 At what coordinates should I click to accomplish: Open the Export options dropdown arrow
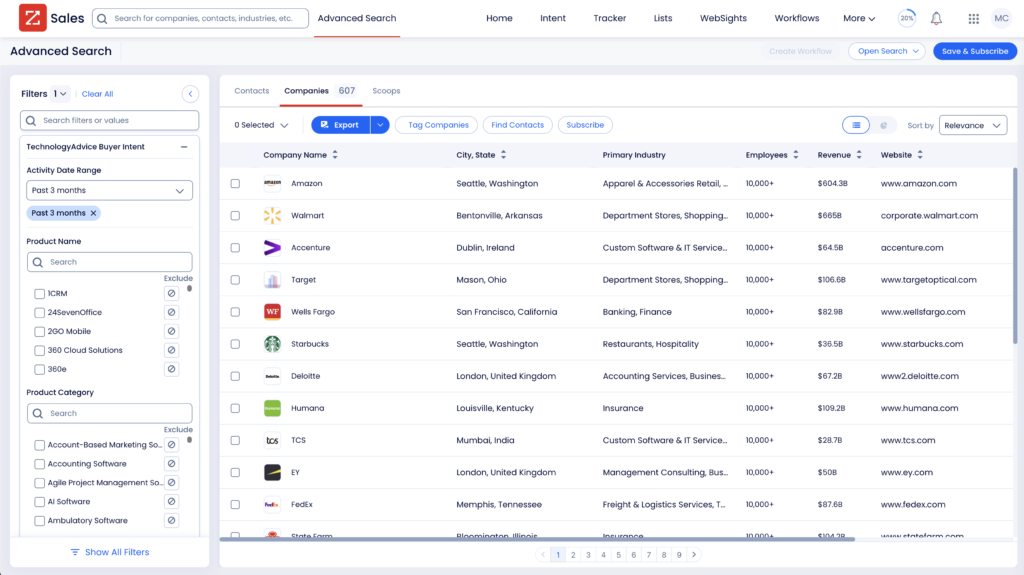point(380,125)
